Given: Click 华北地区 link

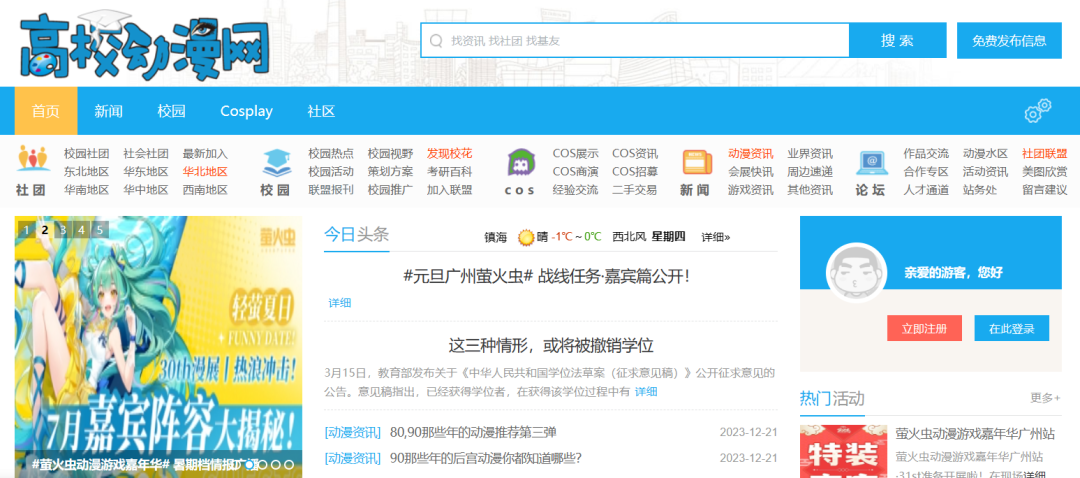Looking at the screenshot, I should click(x=205, y=172).
